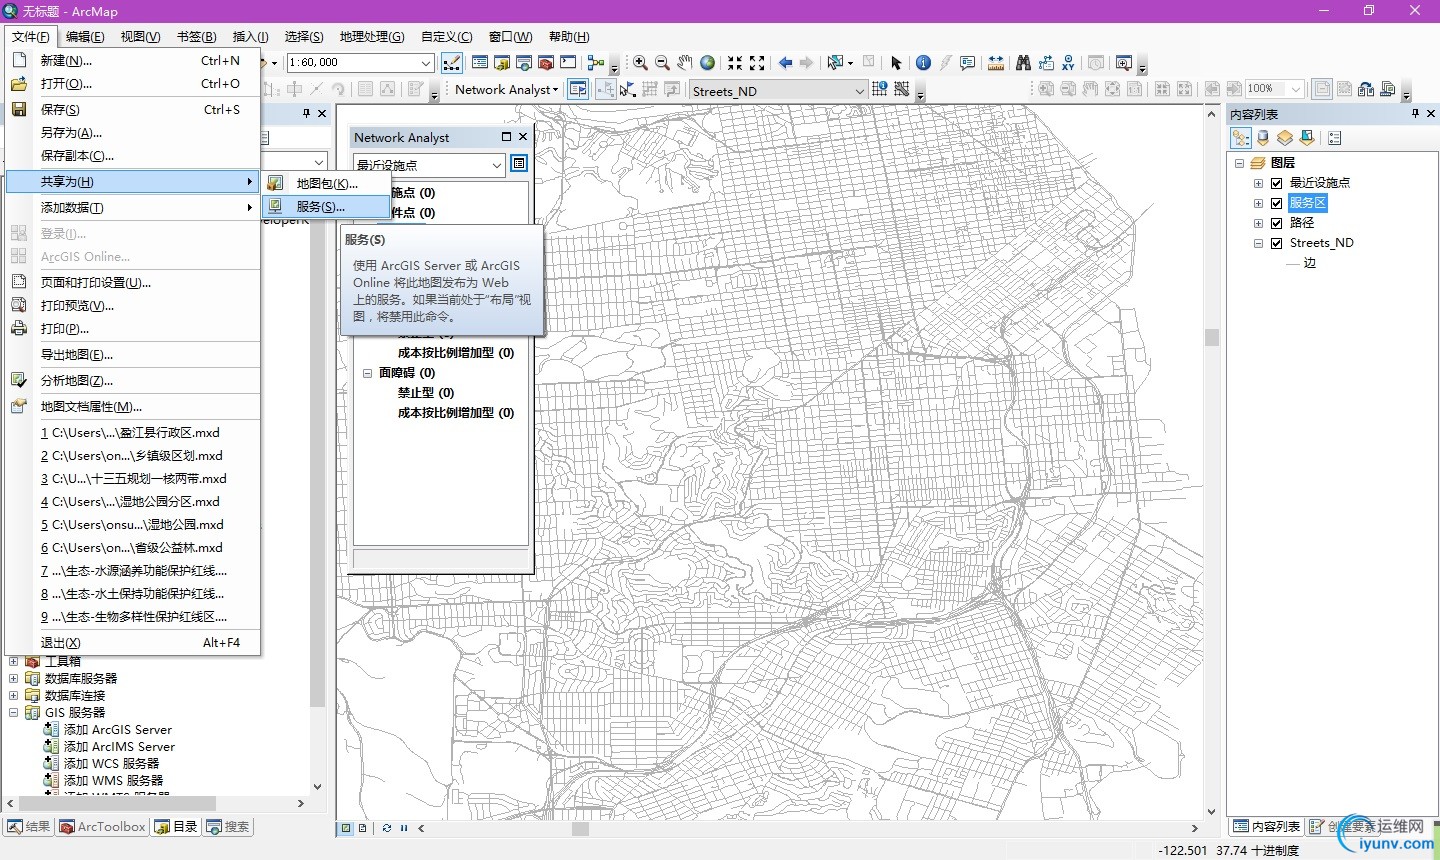
Task: Open the red ArcToolbox toolbar icon
Action: tap(546, 63)
